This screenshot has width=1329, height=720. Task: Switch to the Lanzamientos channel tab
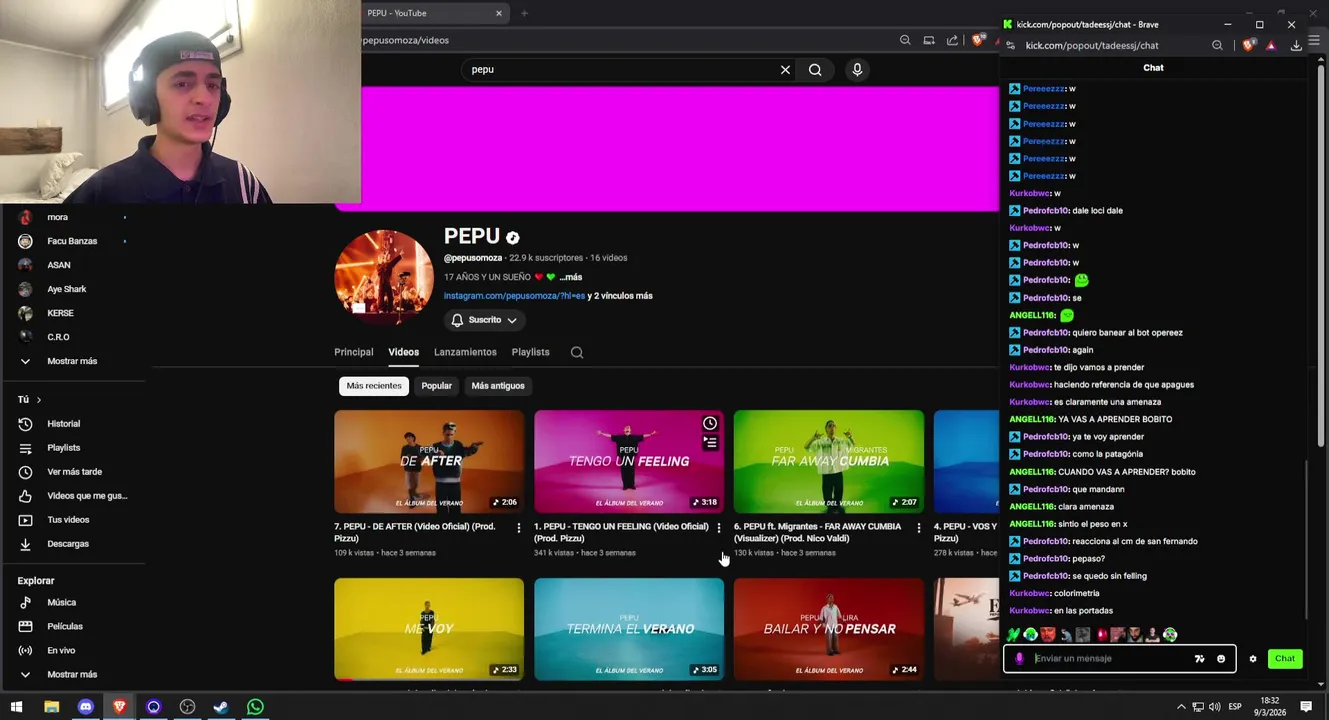465,352
